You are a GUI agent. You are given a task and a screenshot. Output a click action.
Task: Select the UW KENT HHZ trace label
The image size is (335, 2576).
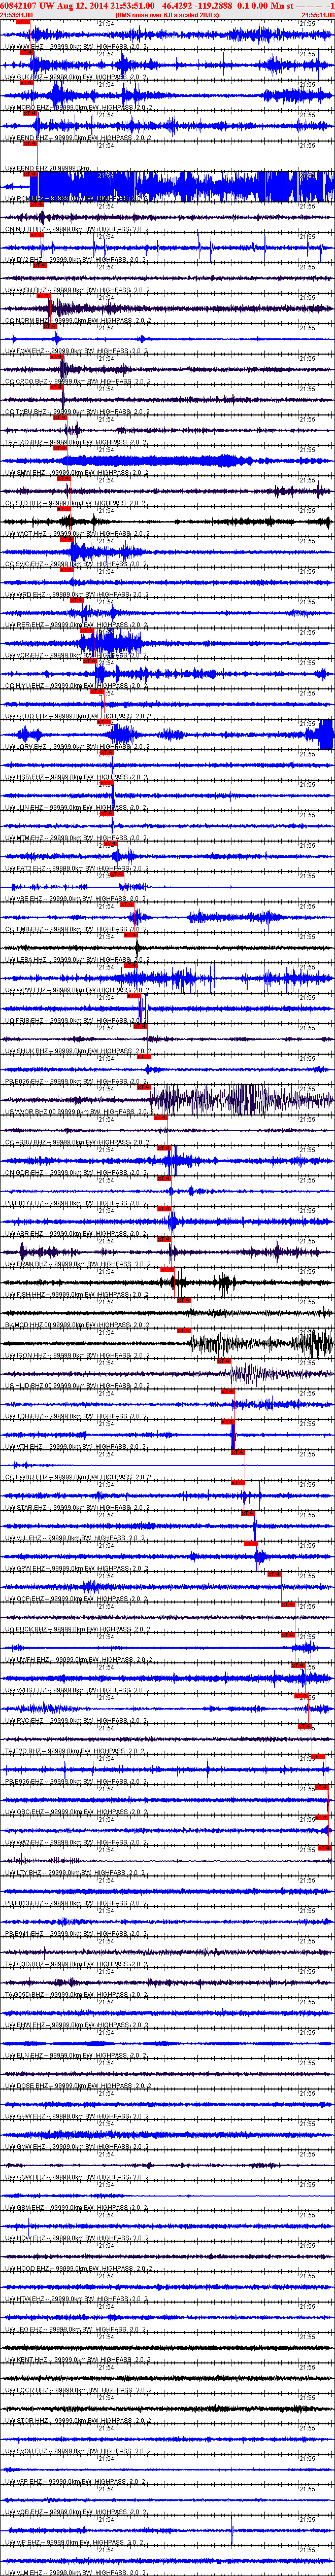point(78,2360)
